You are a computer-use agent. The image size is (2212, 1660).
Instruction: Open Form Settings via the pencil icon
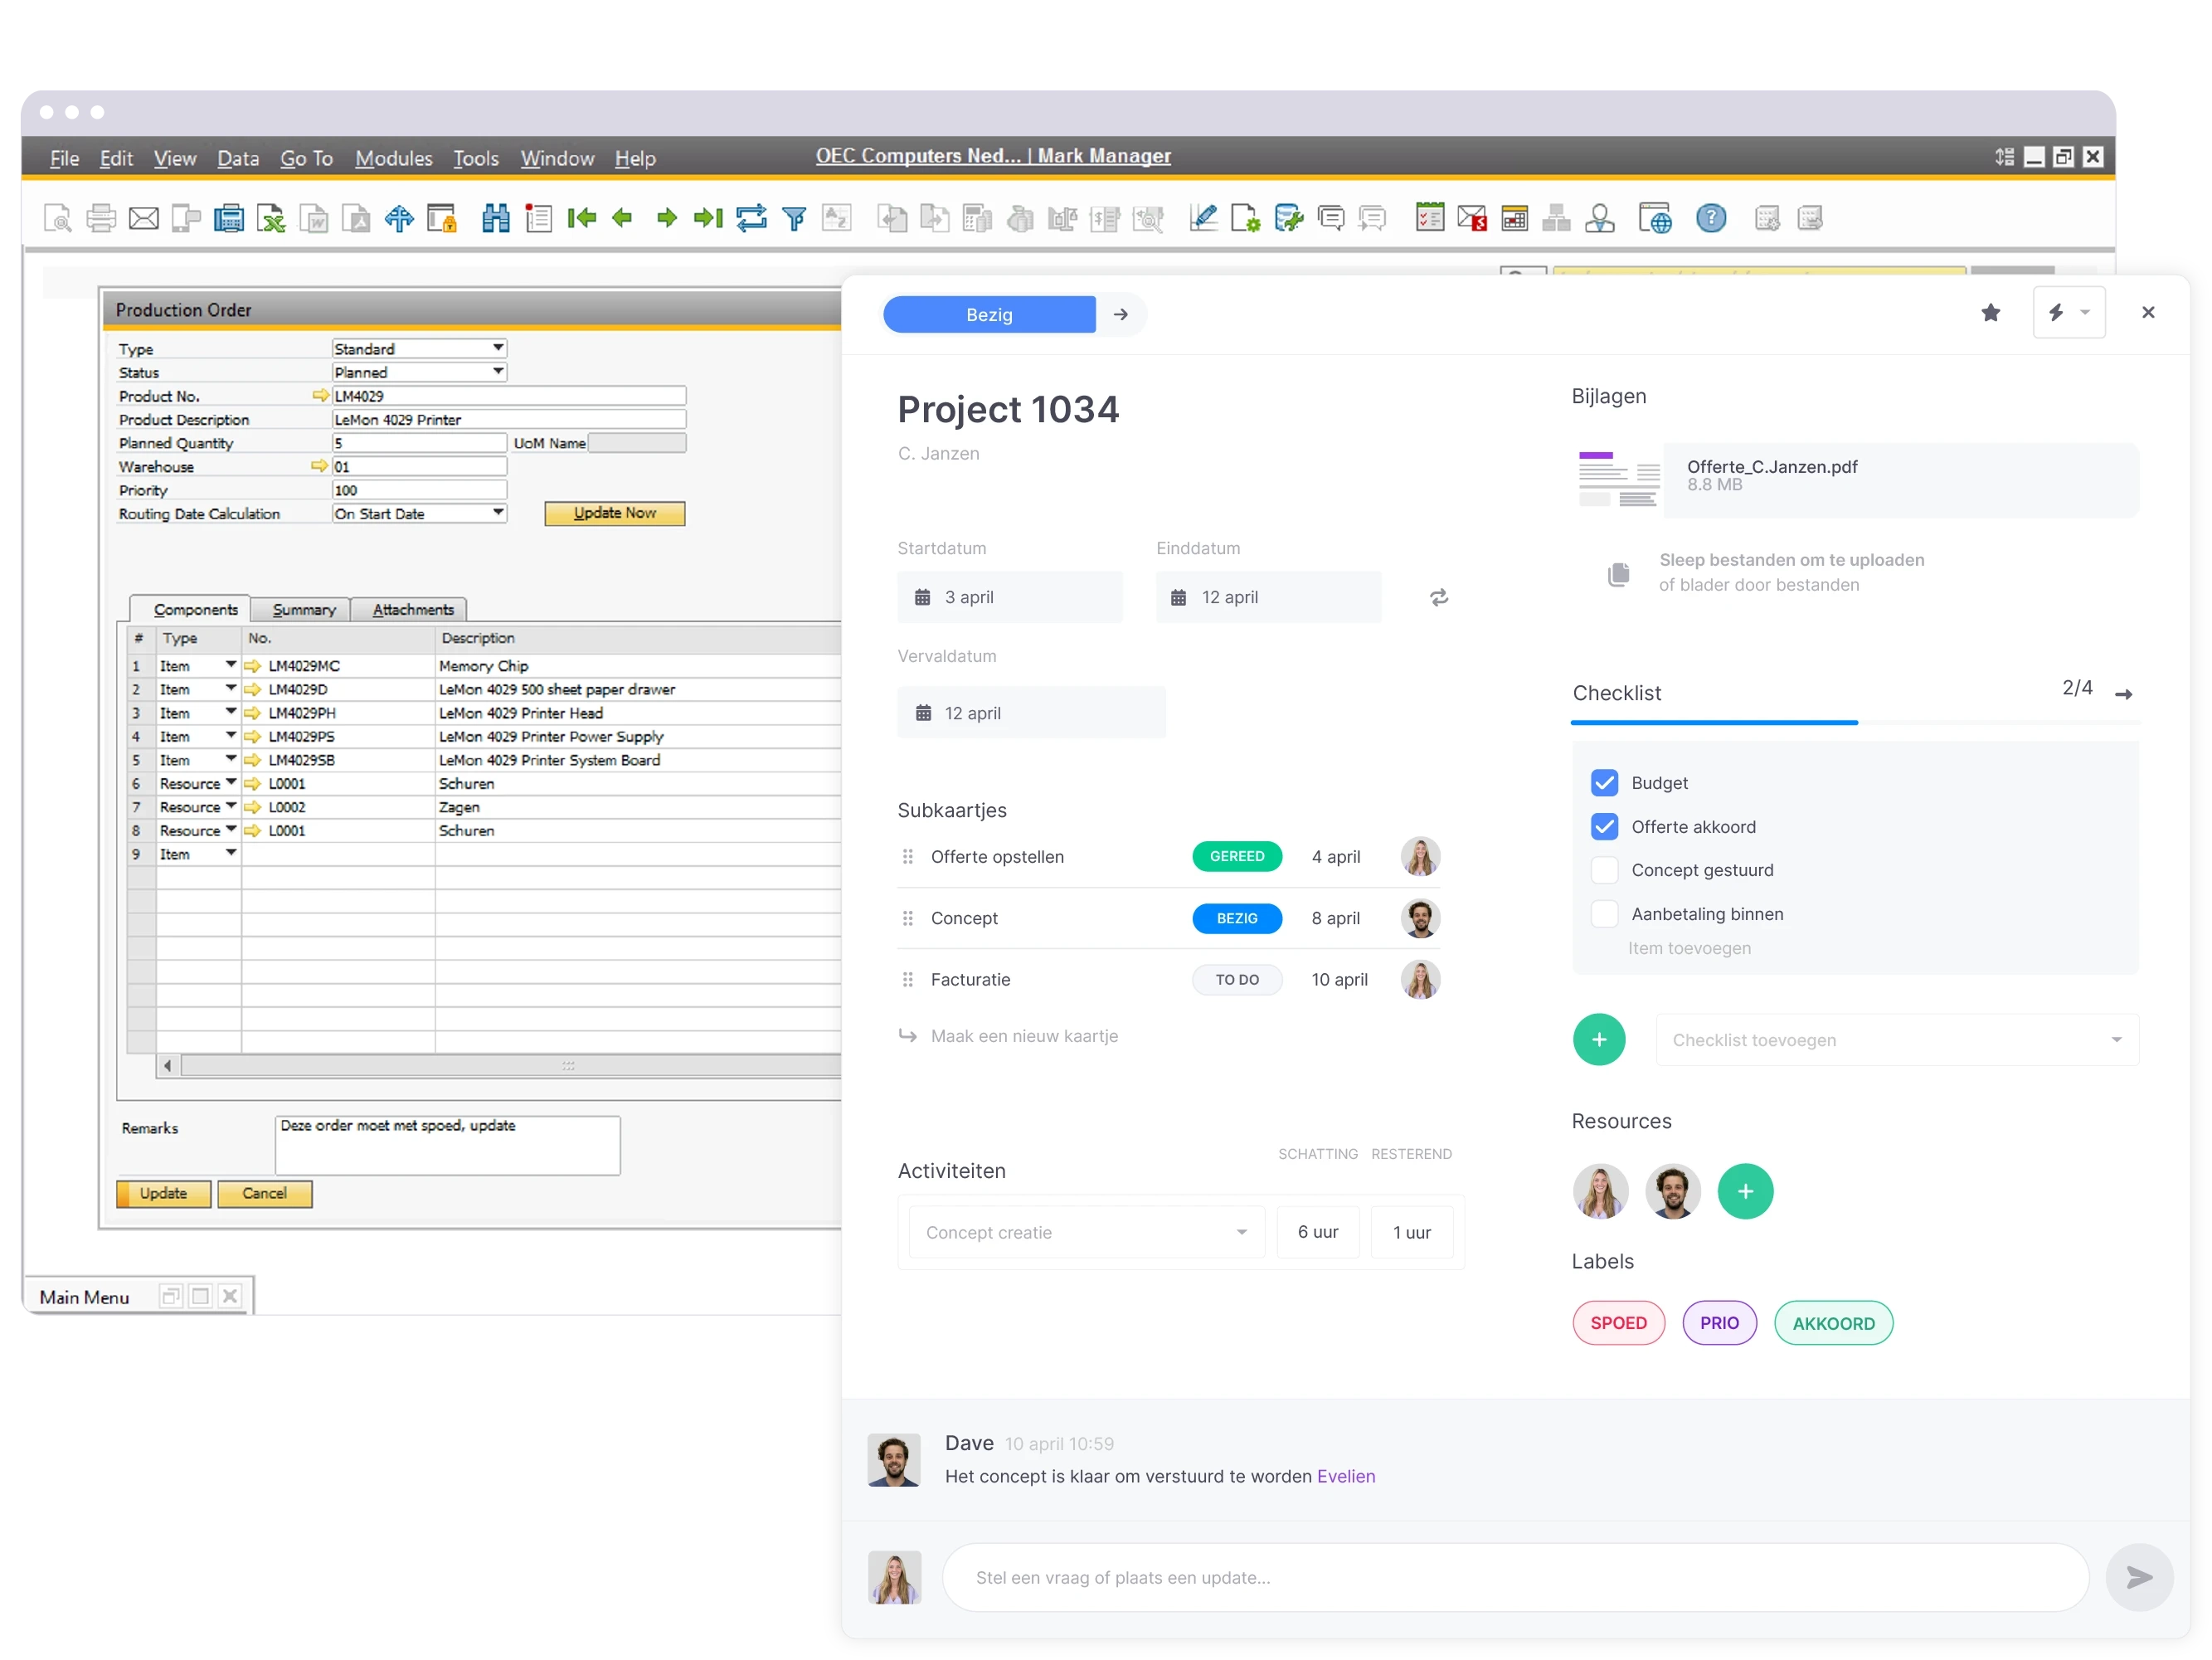[1203, 218]
